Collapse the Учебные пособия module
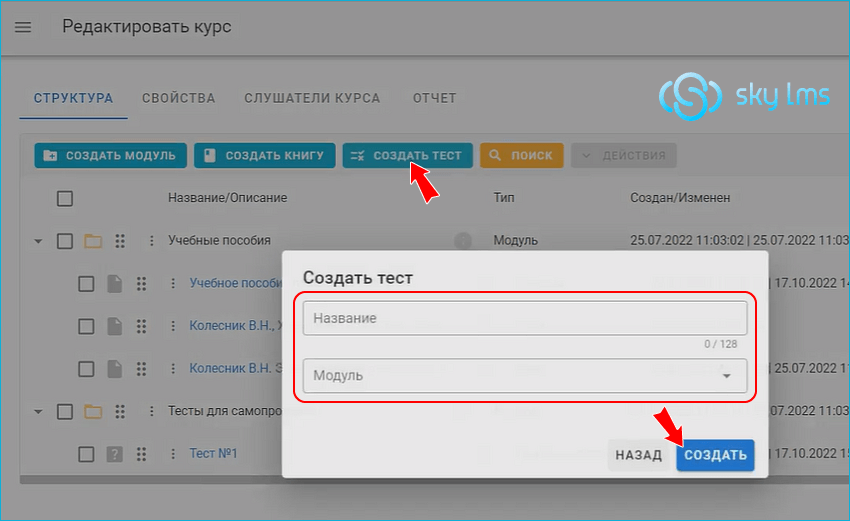Screen dimensions: 850x521 38,241
